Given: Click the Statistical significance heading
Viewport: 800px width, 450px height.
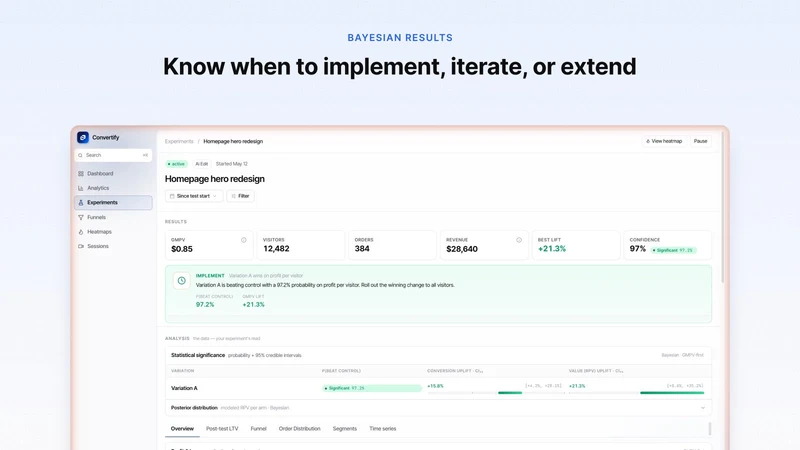Looking at the screenshot, I should (x=198, y=355).
